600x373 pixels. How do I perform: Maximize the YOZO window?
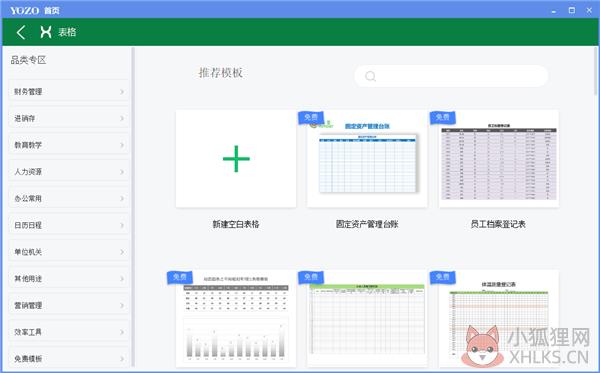572,11
